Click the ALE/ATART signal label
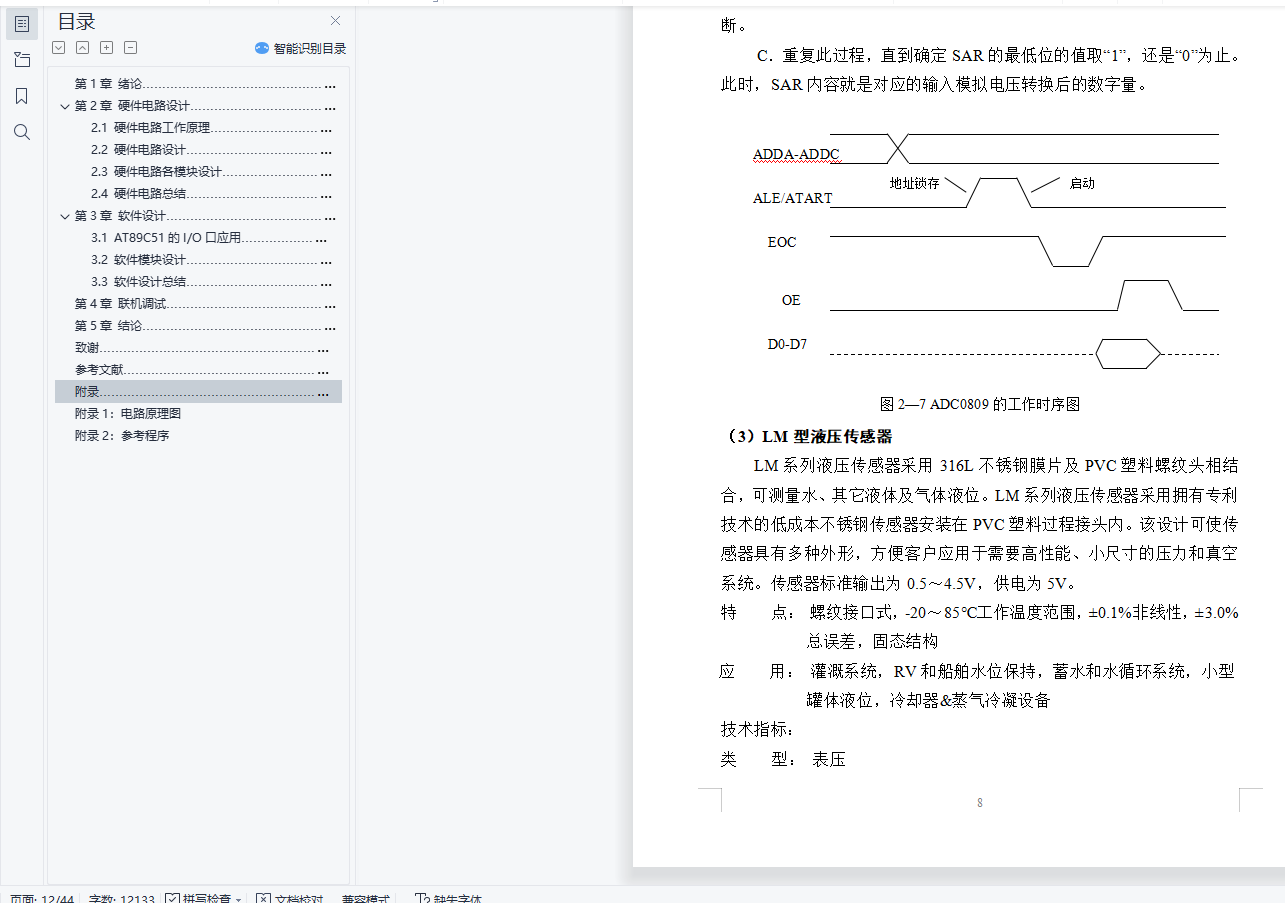The height and width of the screenshot is (903, 1285). (792, 198)
